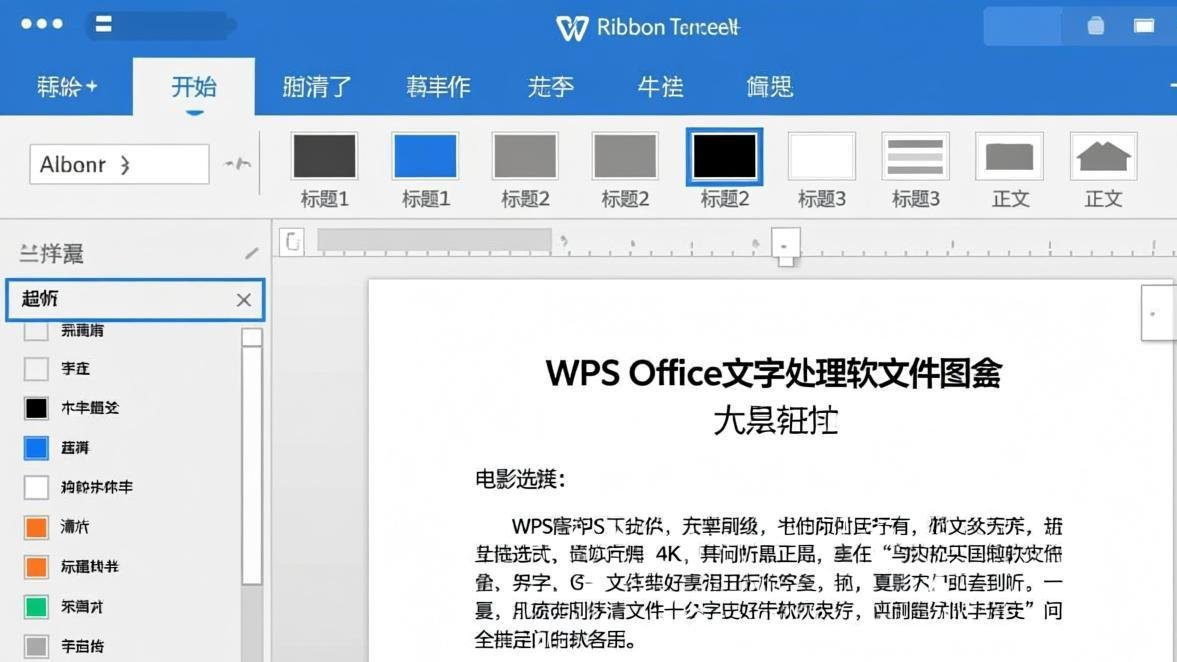Click the rectangle window icon top right

1144,26
